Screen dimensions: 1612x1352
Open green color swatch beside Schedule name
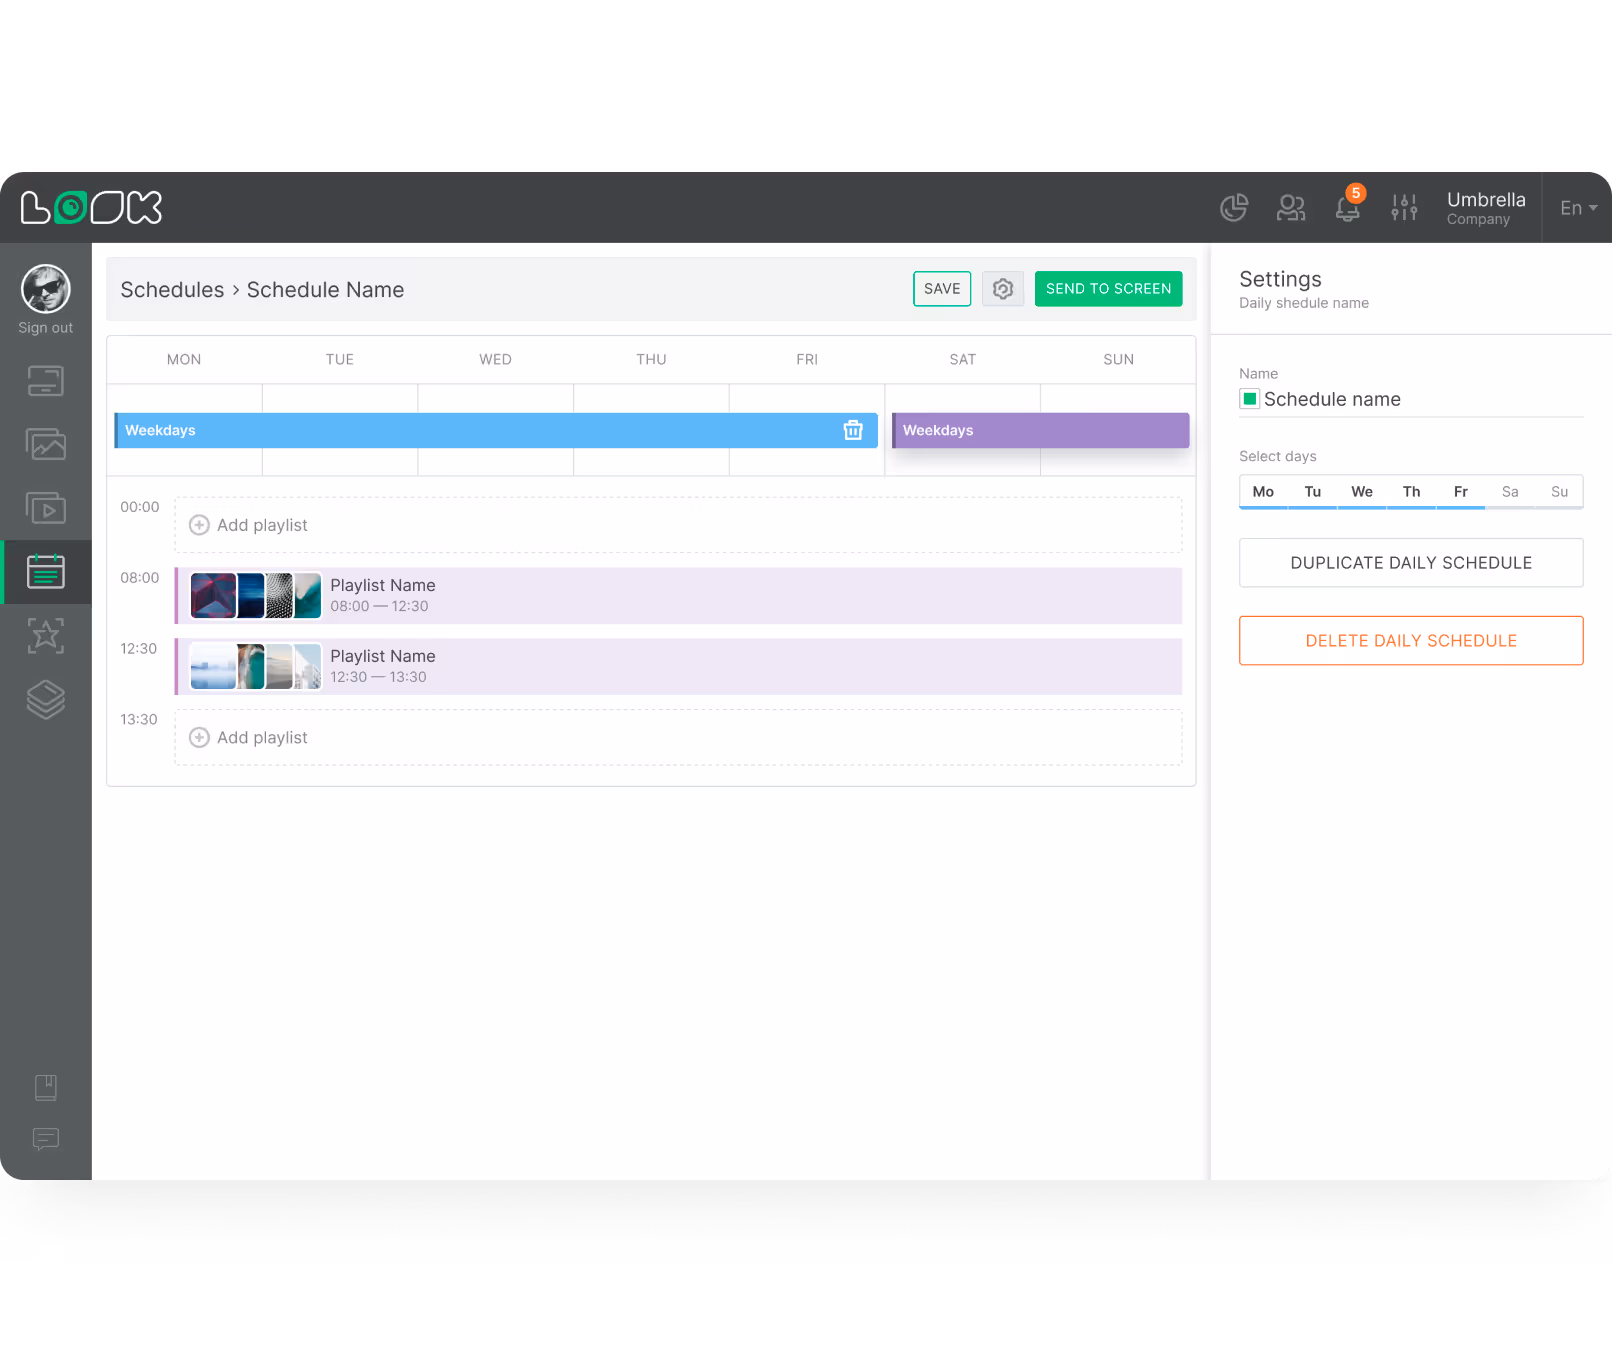1250,399
